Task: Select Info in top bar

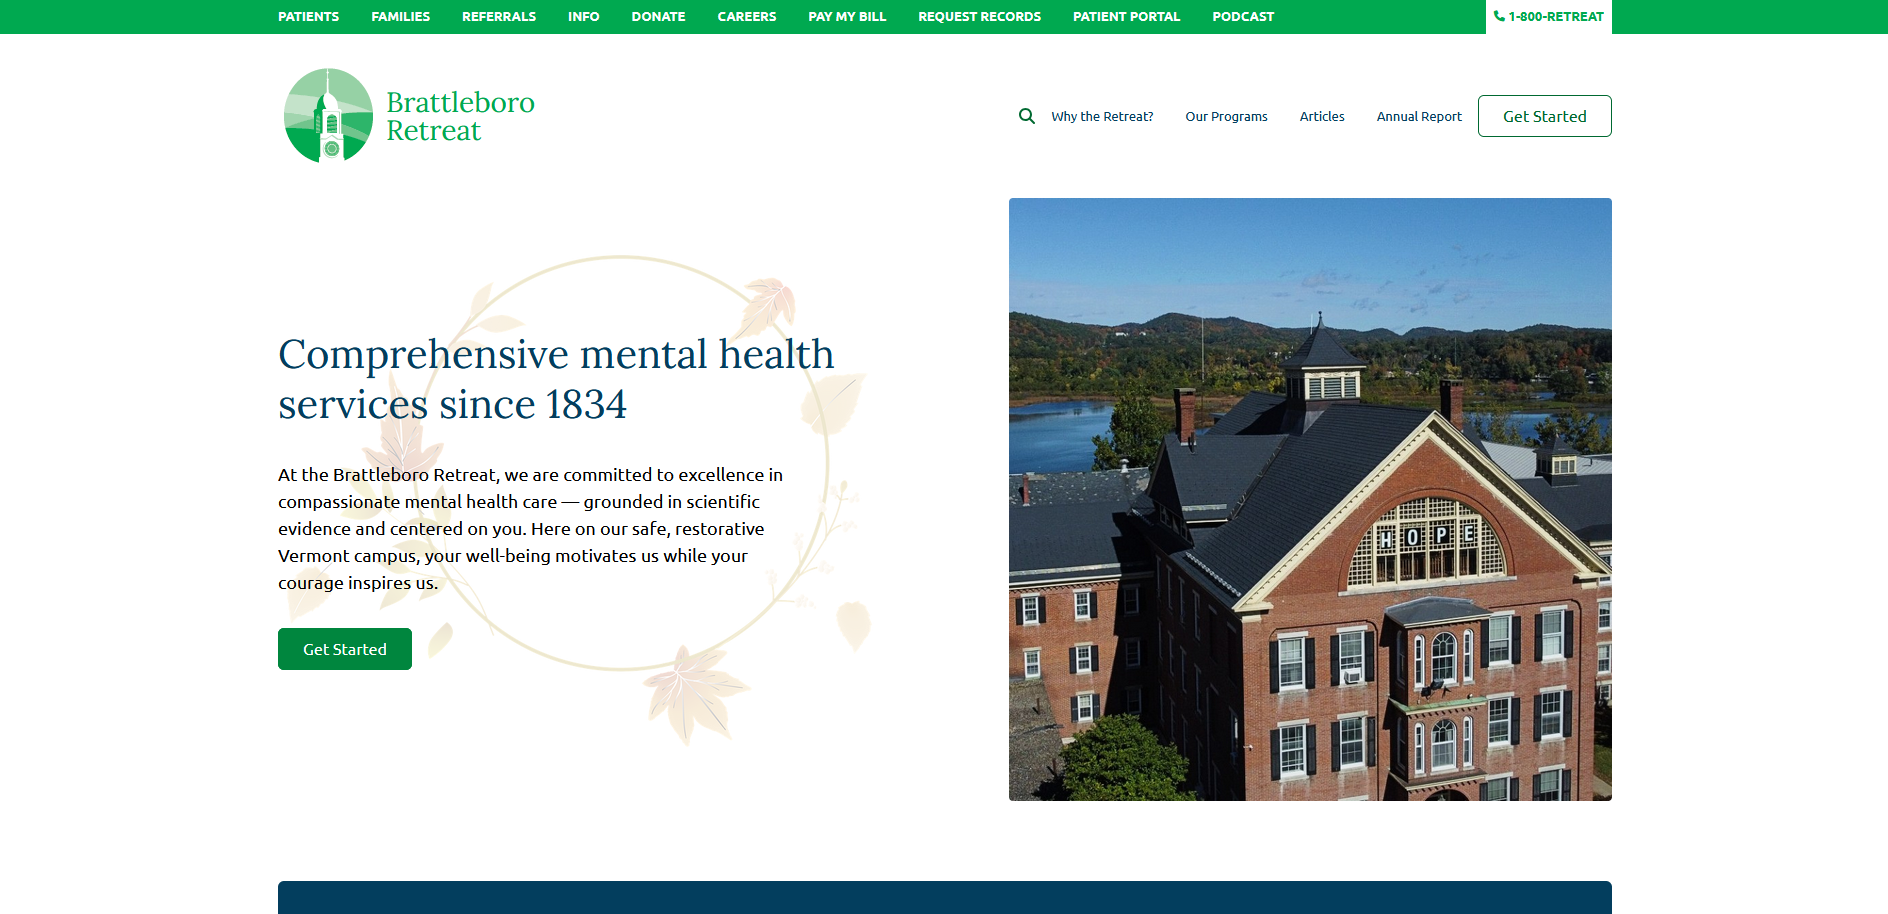Action: click(583, 17)
